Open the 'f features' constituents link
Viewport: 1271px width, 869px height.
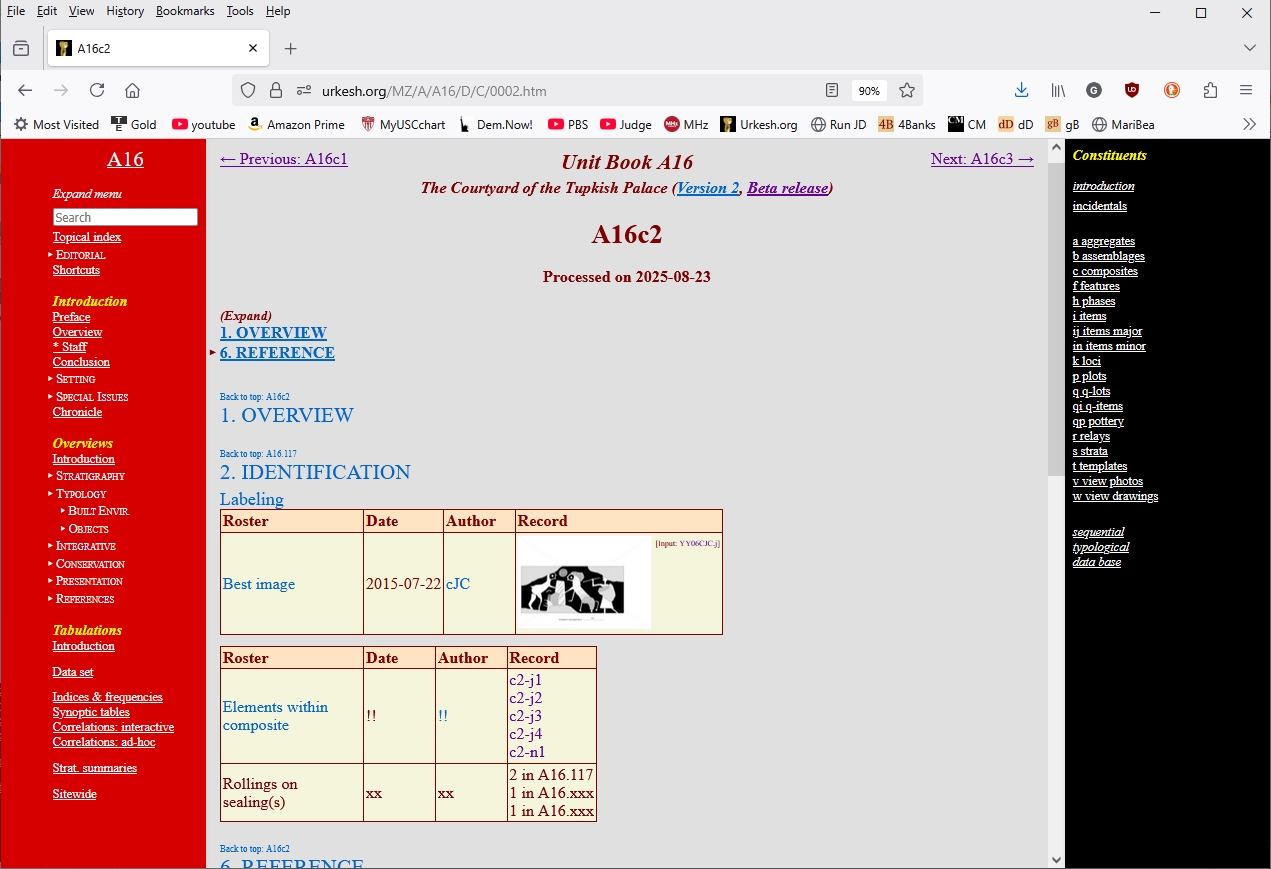coord(1096,286)
